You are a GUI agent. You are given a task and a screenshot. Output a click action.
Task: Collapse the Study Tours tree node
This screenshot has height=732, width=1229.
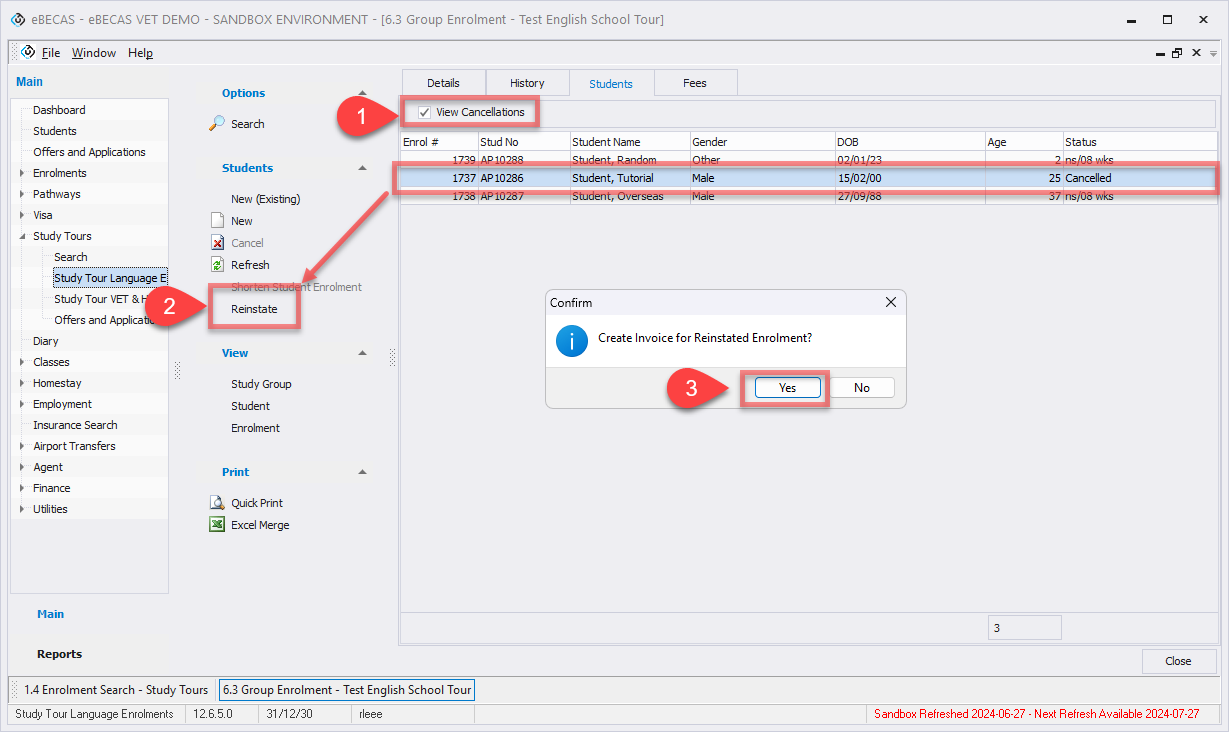click(x=22, y=236)
